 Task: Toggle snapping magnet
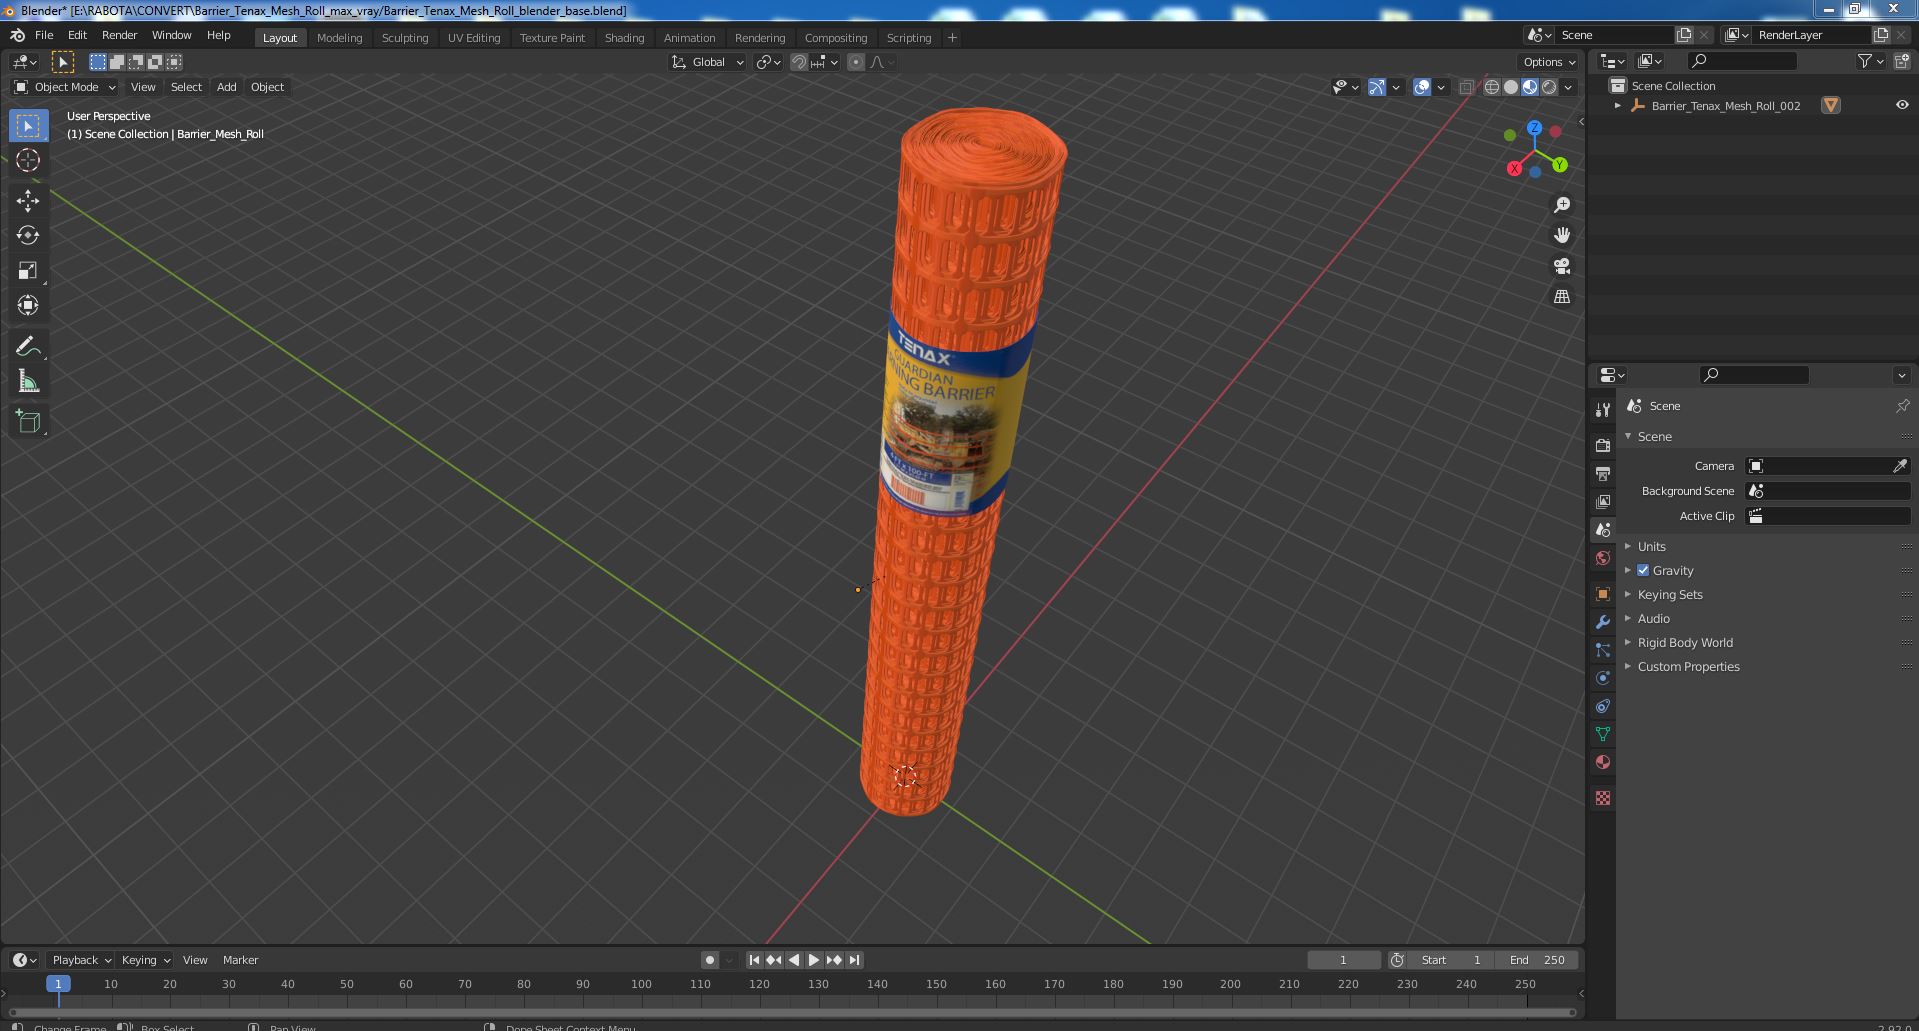[799, 62]
